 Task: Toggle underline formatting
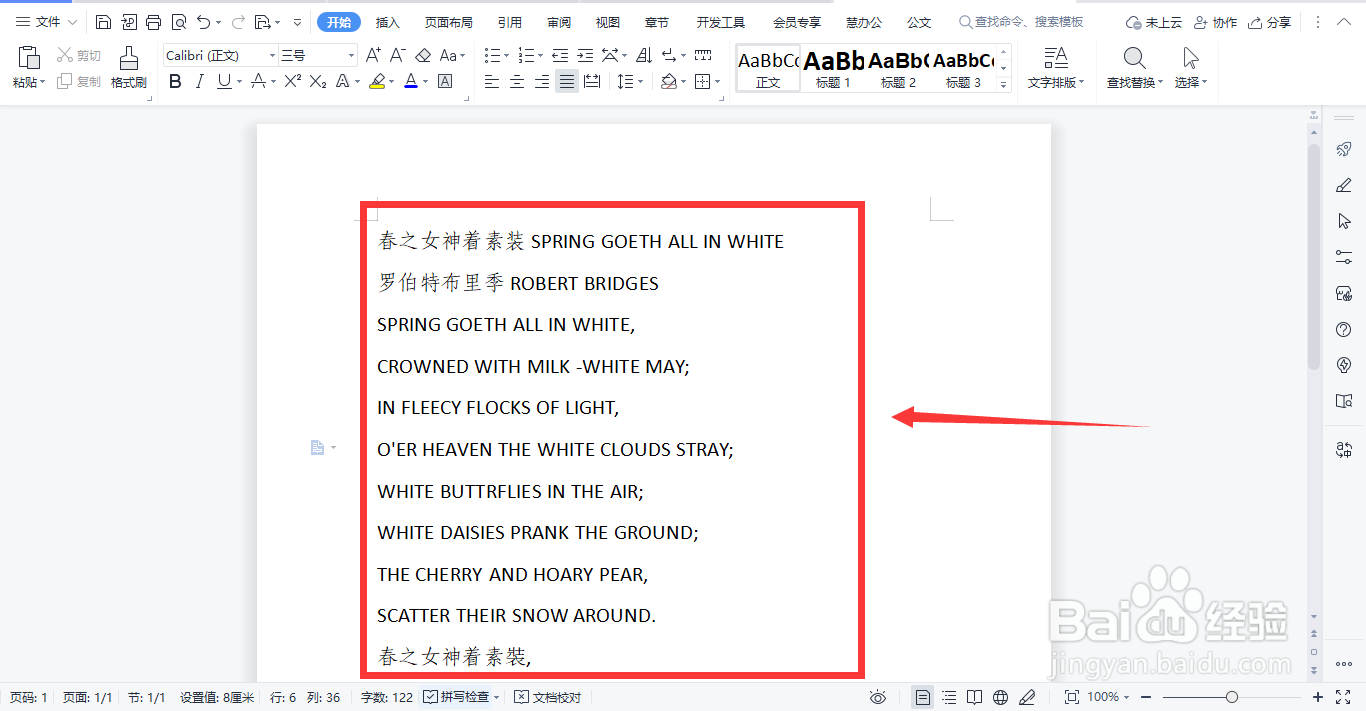[x=224, y=81]
